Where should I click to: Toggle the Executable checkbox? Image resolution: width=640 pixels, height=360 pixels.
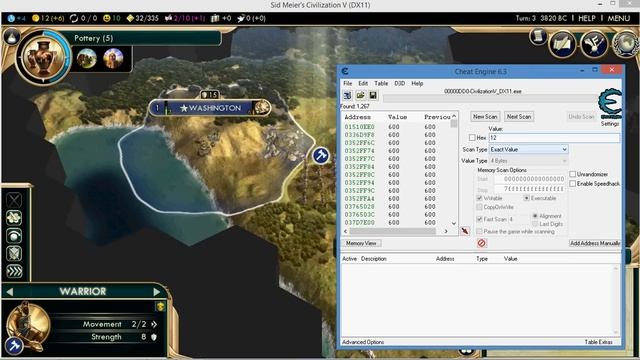pos(527,198)
